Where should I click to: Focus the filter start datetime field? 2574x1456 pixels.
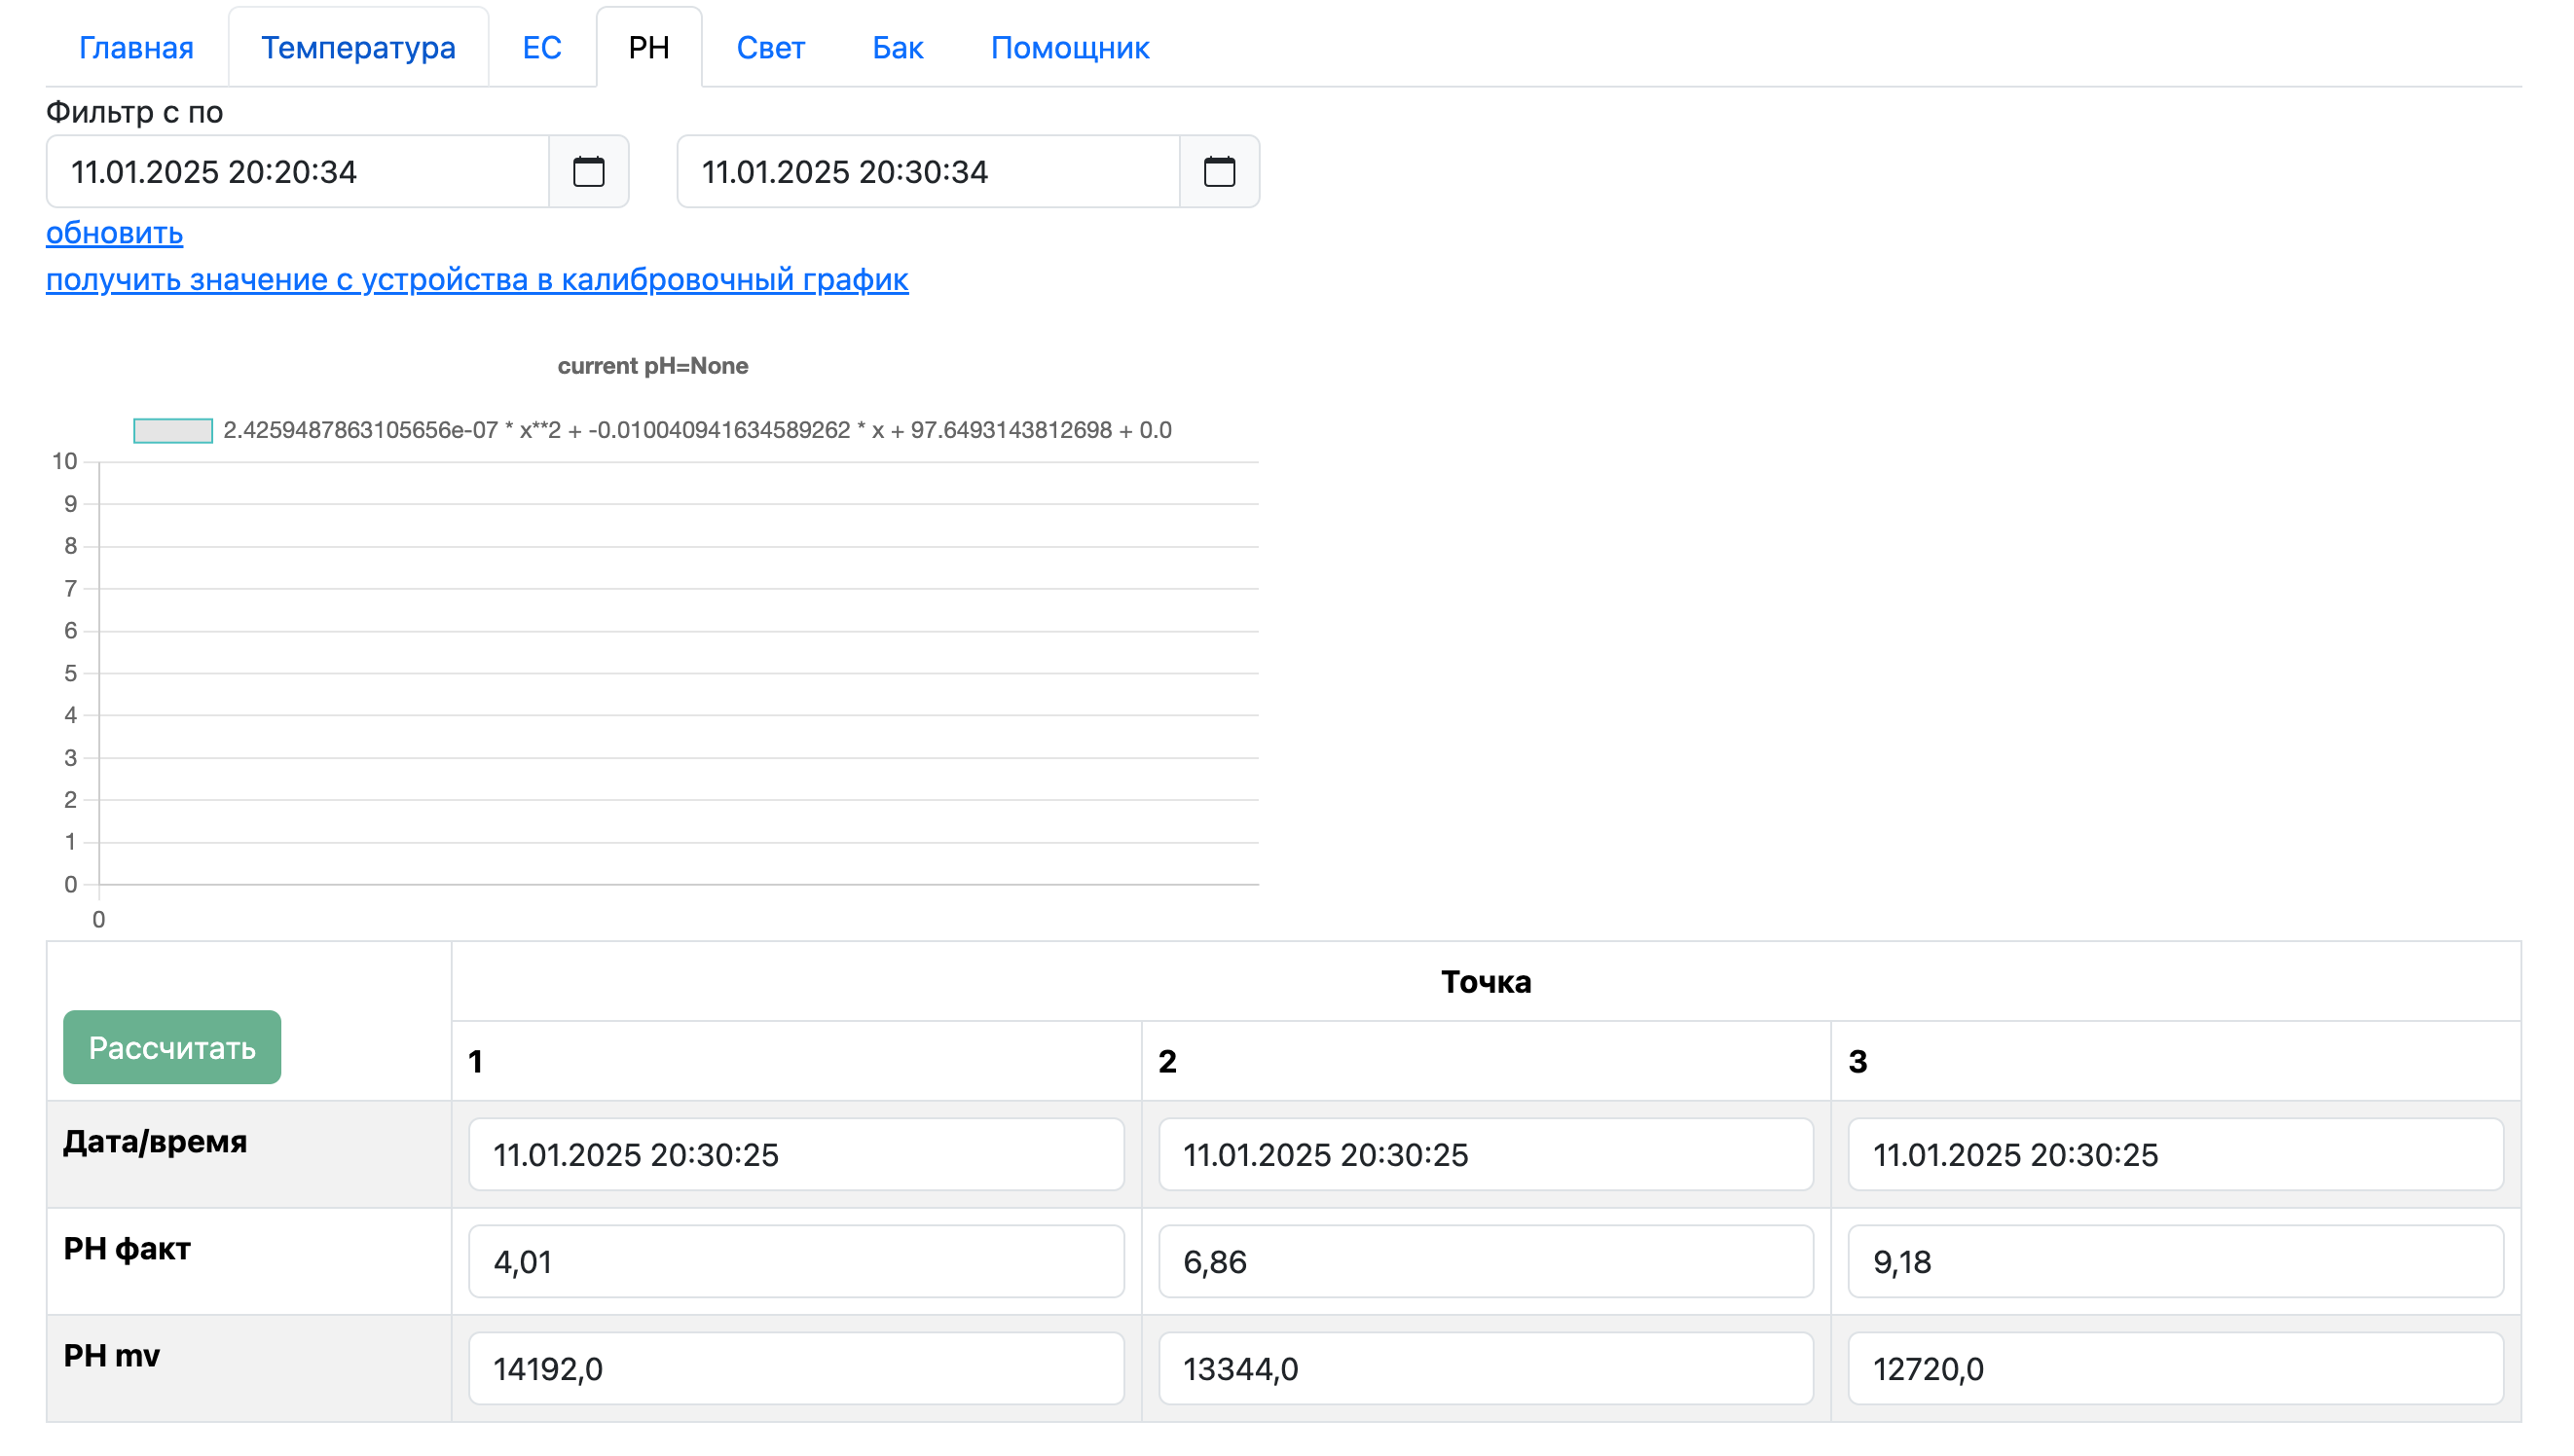298,172
